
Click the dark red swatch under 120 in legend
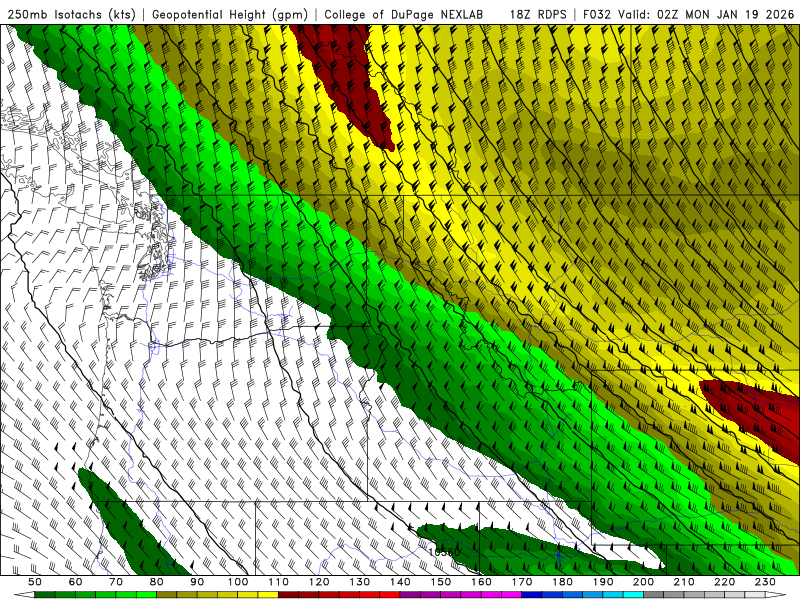(x=309, y=594)
